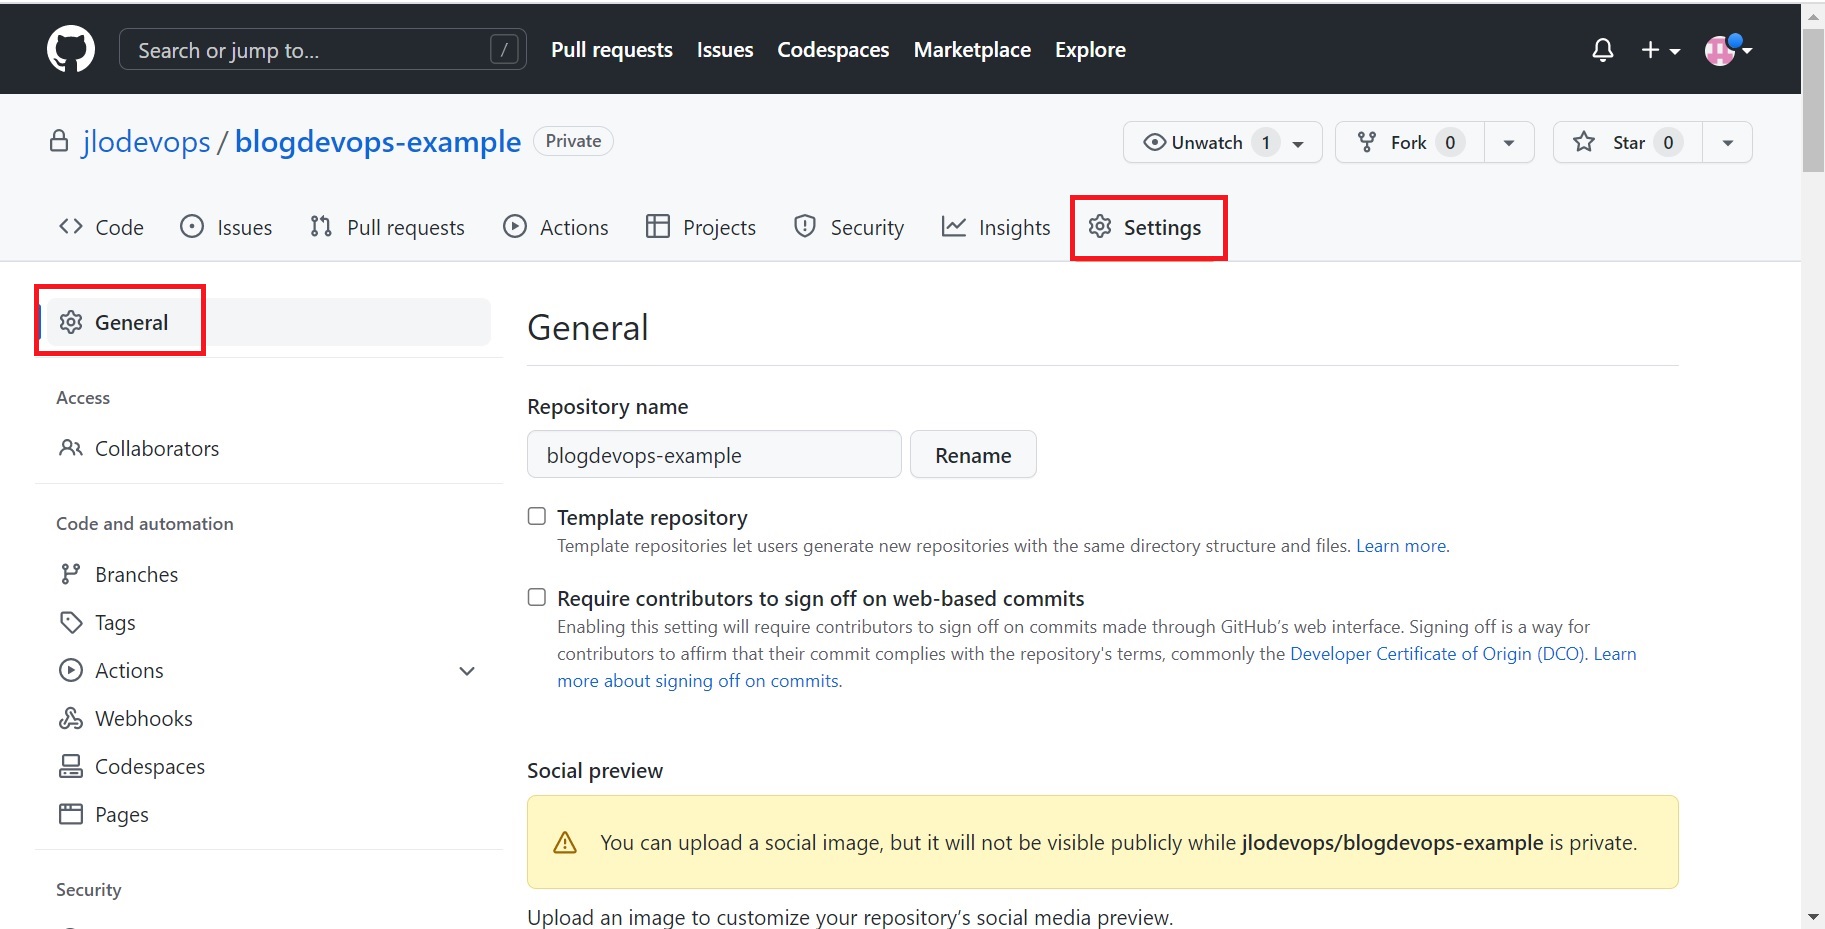Image resolution: width=1825 pixels, height=929 pixels.
Task: Enable Require contributors to sign off checkbox
Action: pyautogui.click(x=537, y=597)
